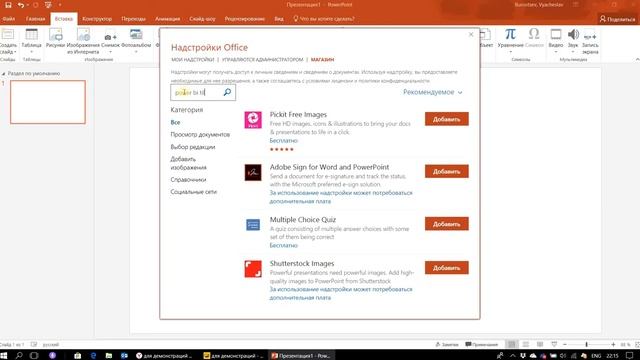Screen dimensions: 640x360
Task: Click Что вы хотите сделать tell-me box
Action: coord(324,19)
